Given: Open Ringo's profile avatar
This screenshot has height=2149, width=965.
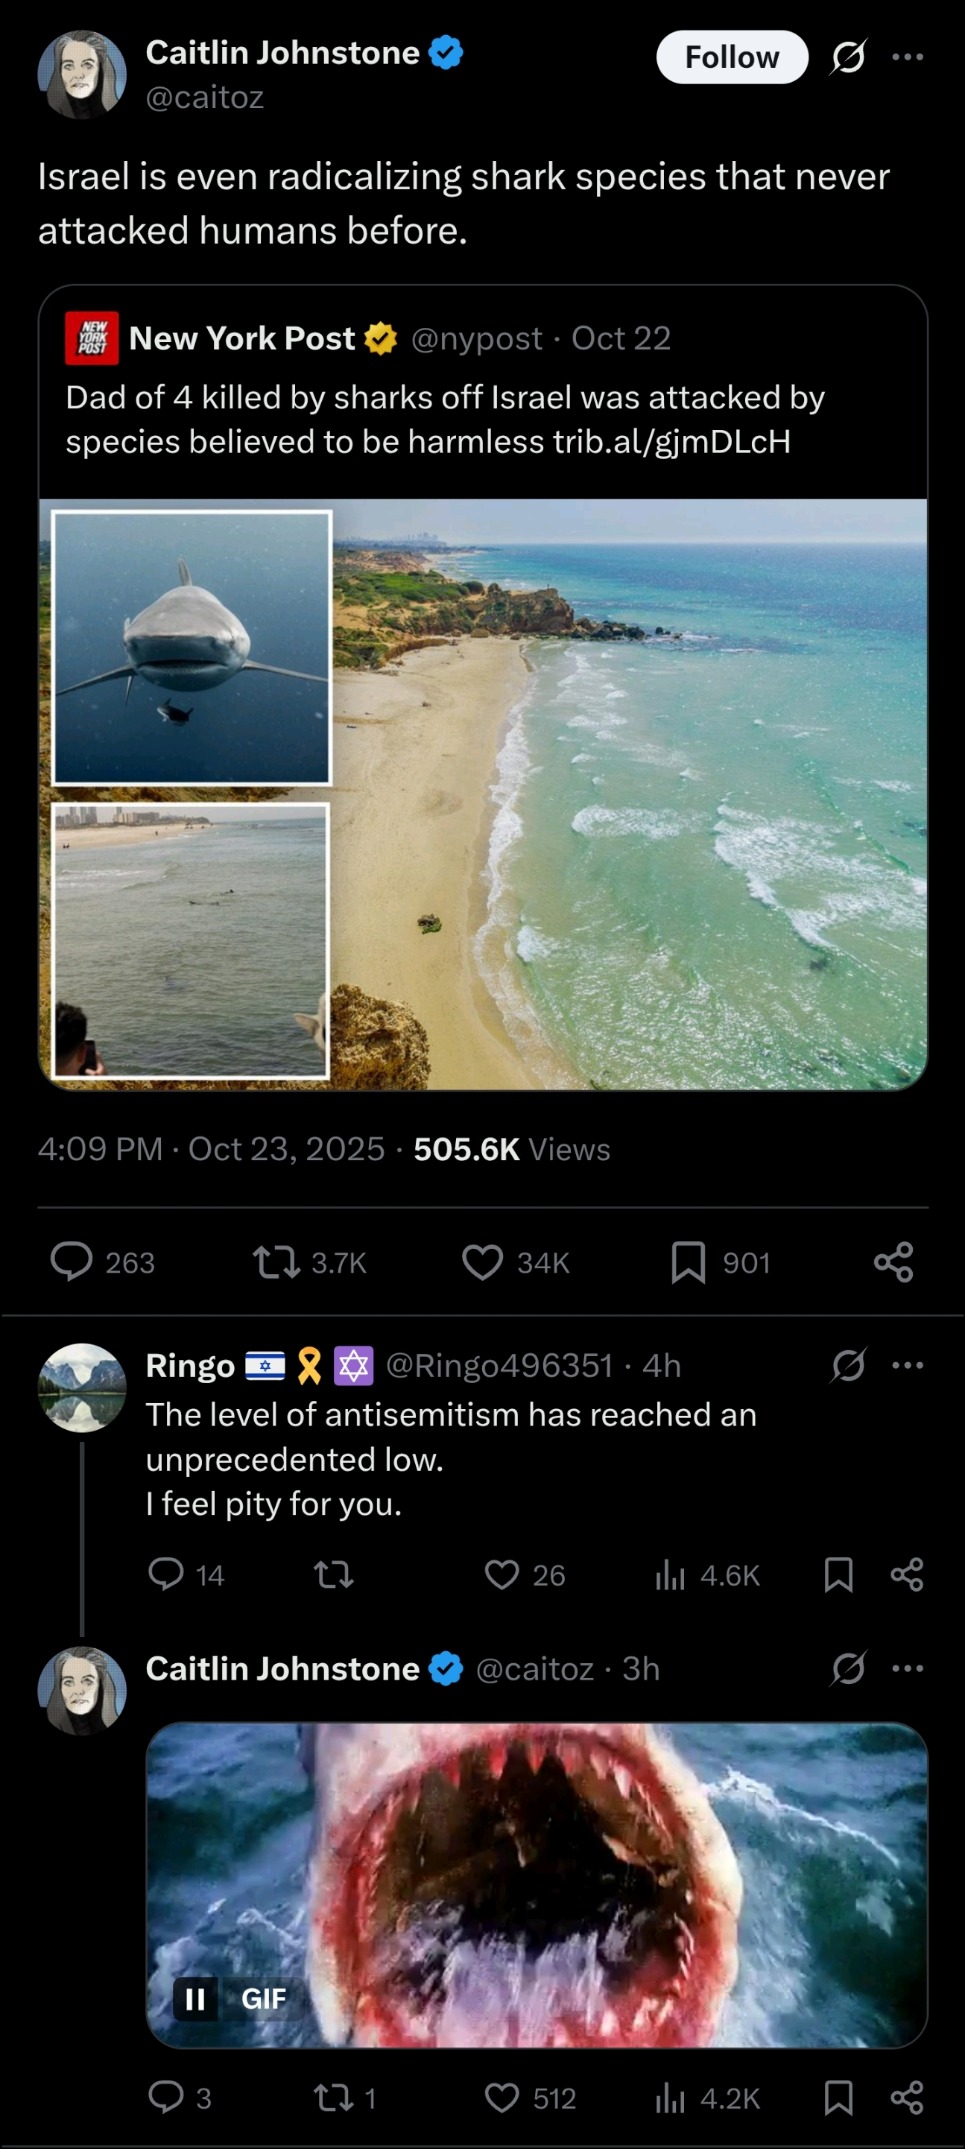Looking at the screenshot, I should [82, 1387].
